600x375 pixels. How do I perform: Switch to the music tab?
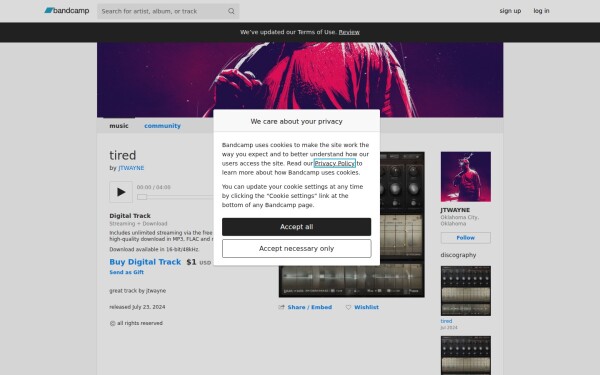pyautogui.click(x=119, y=126)
